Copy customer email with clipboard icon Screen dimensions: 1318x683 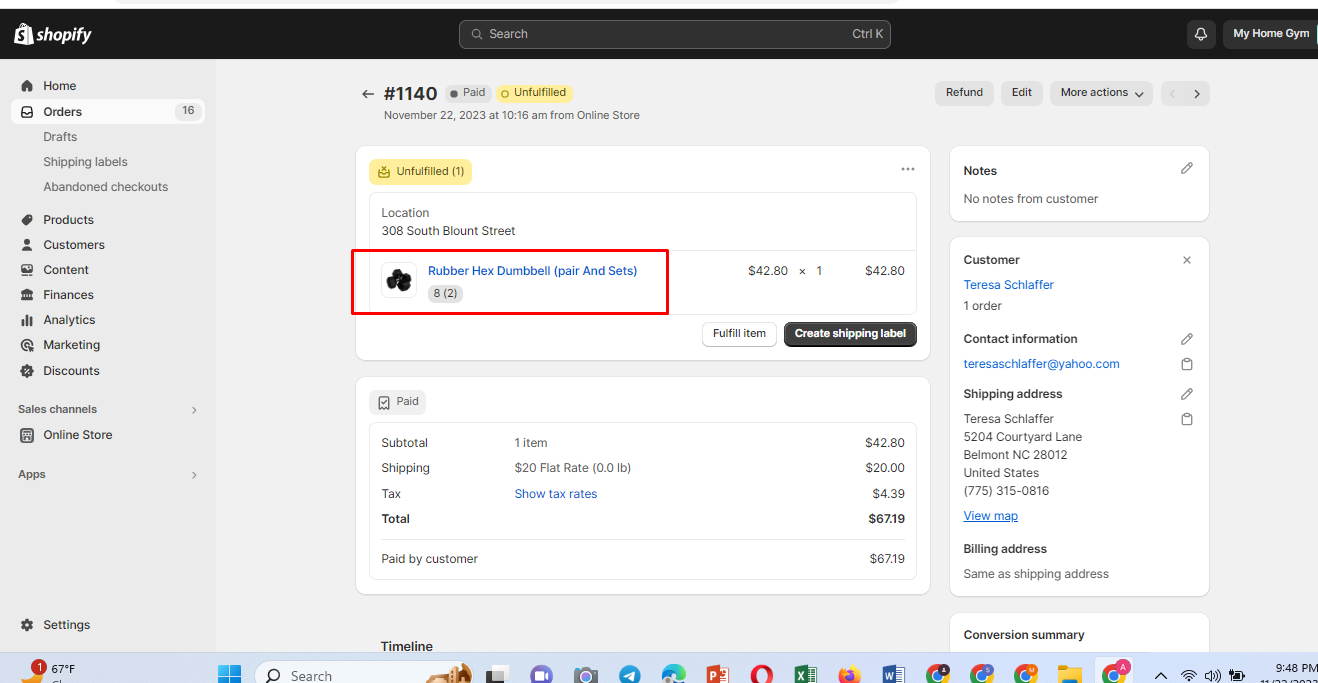point(1186,364)
